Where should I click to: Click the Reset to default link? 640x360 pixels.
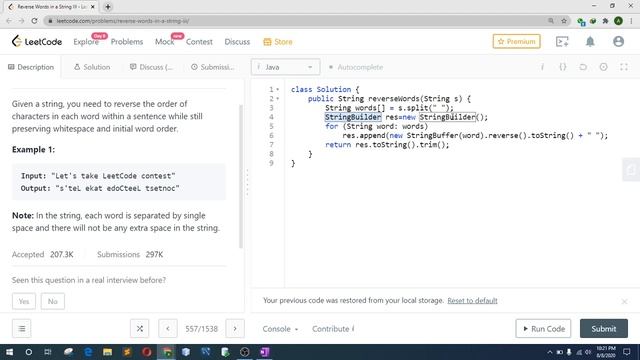(472, 300)
